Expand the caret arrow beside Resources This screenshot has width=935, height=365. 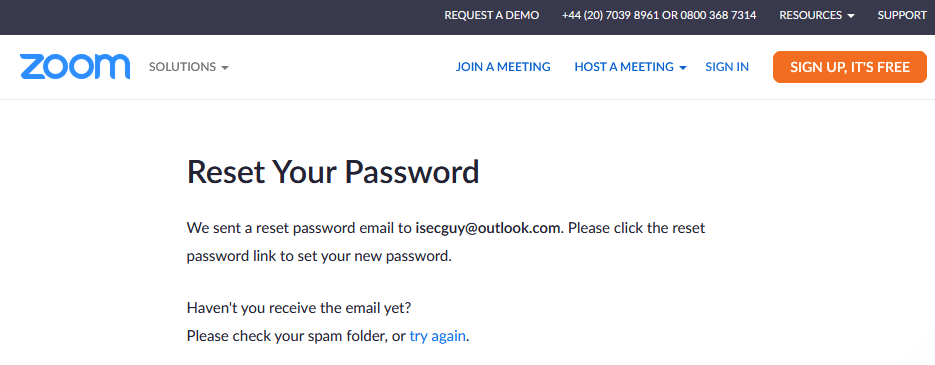pos(850,16)
